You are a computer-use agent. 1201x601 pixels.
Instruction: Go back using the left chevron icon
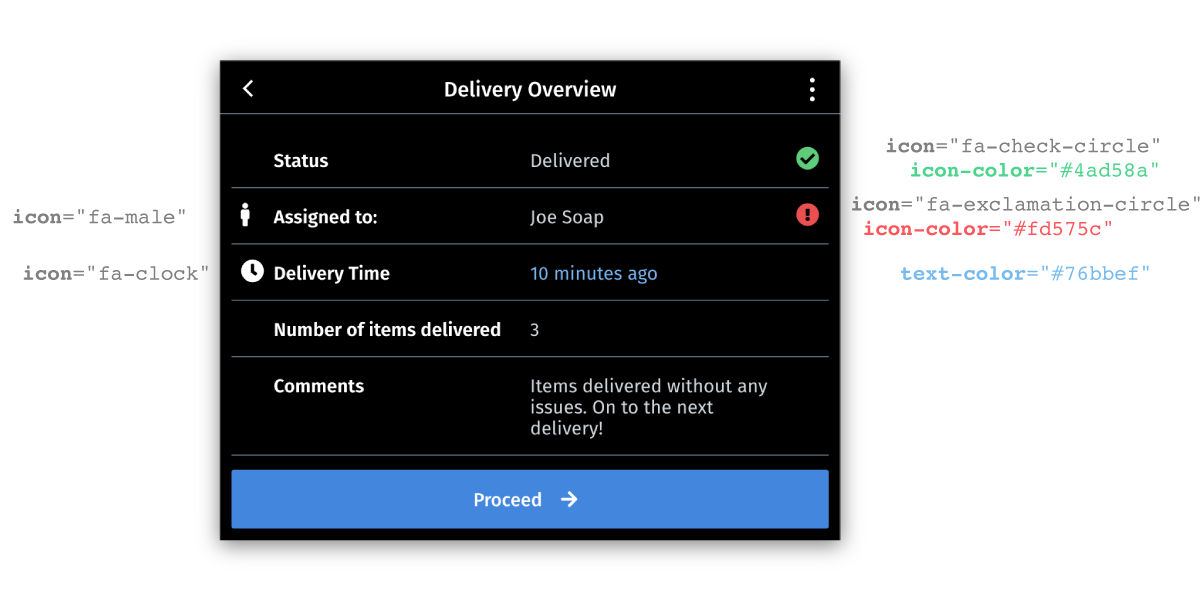point(248,89)
